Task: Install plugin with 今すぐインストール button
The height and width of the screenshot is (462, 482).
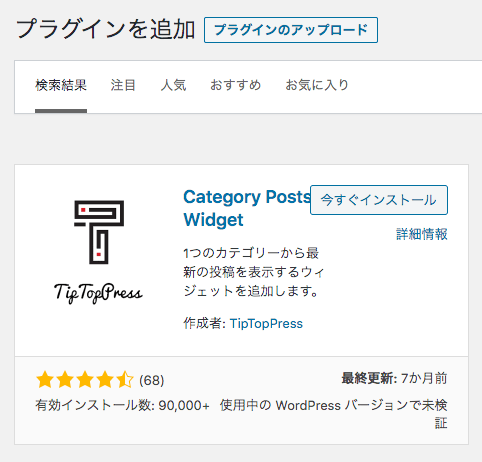Action: pos(379,200)
